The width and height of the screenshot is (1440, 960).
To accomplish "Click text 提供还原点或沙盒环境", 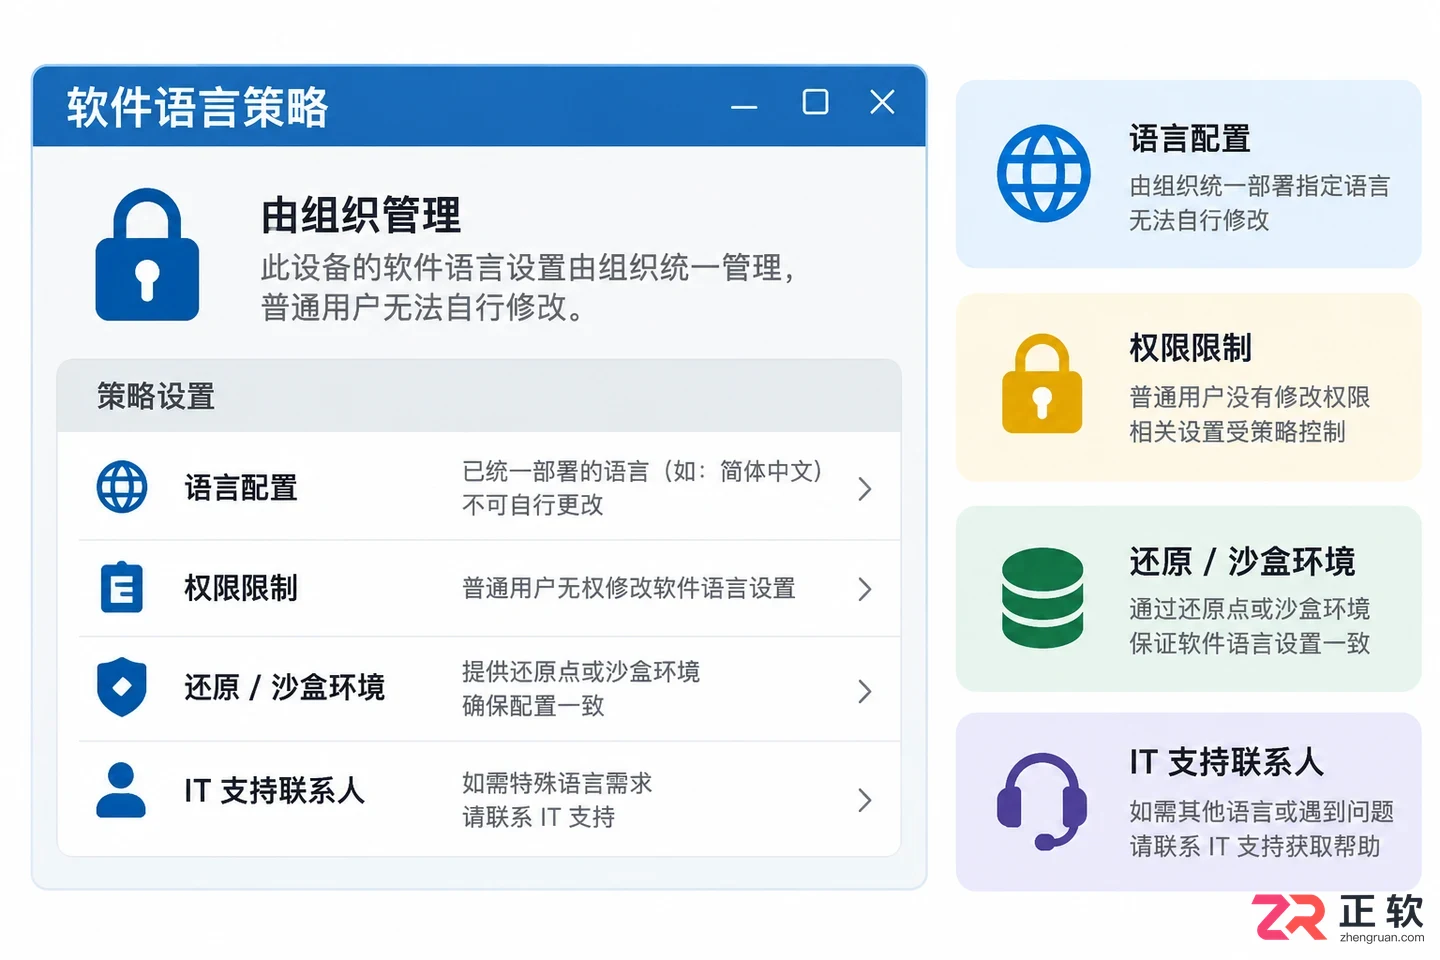I will pyautogui.click(x=581, y=671).
